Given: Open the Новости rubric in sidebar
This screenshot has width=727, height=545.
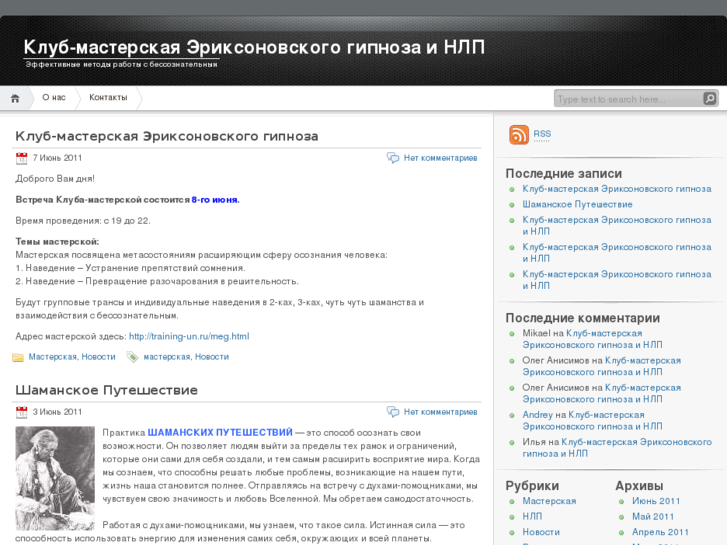Looking at the screenshot, I should [x=541, y=532].
